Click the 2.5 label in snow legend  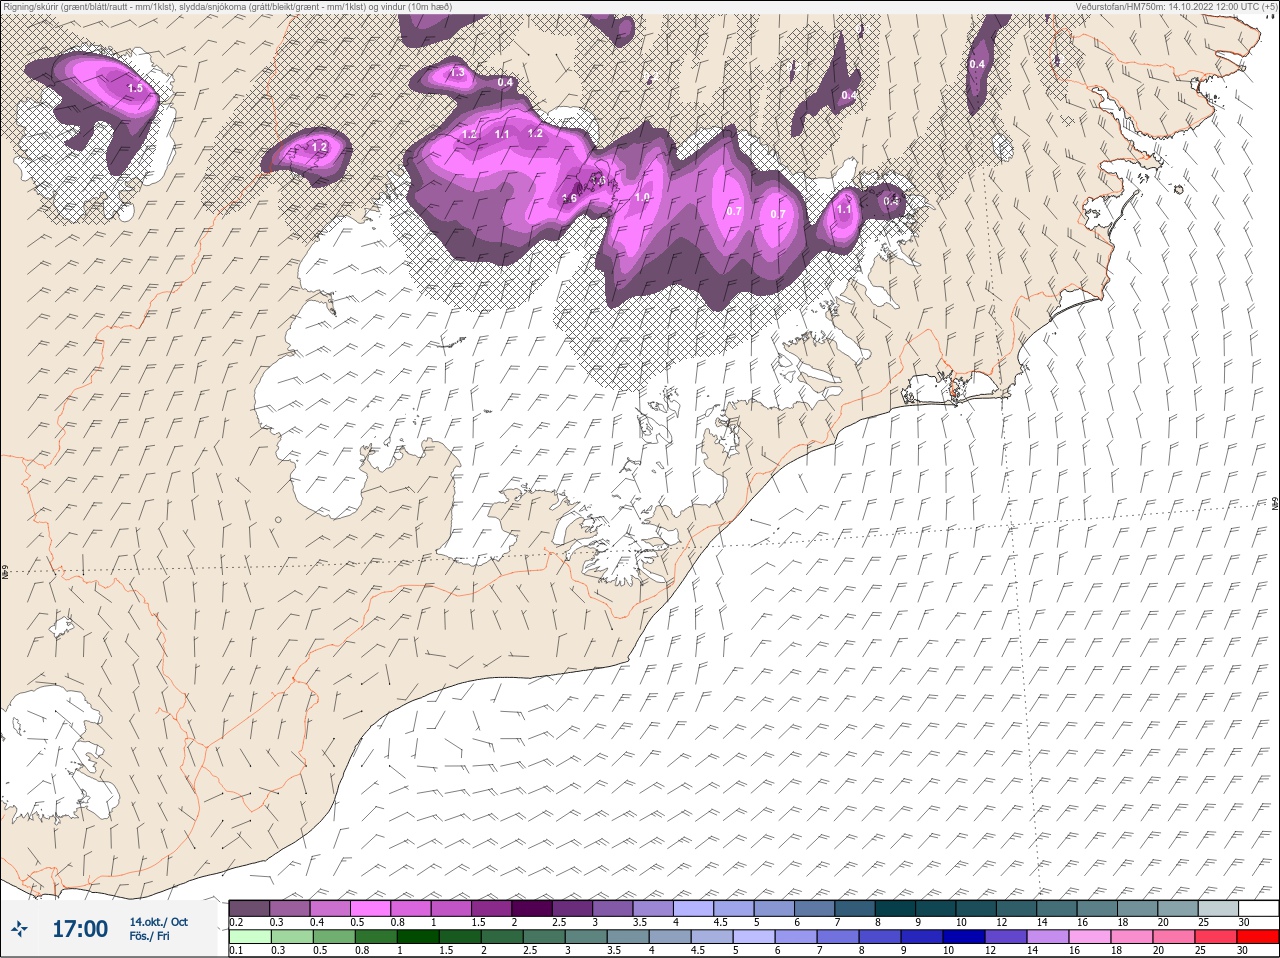click(560, 922)
